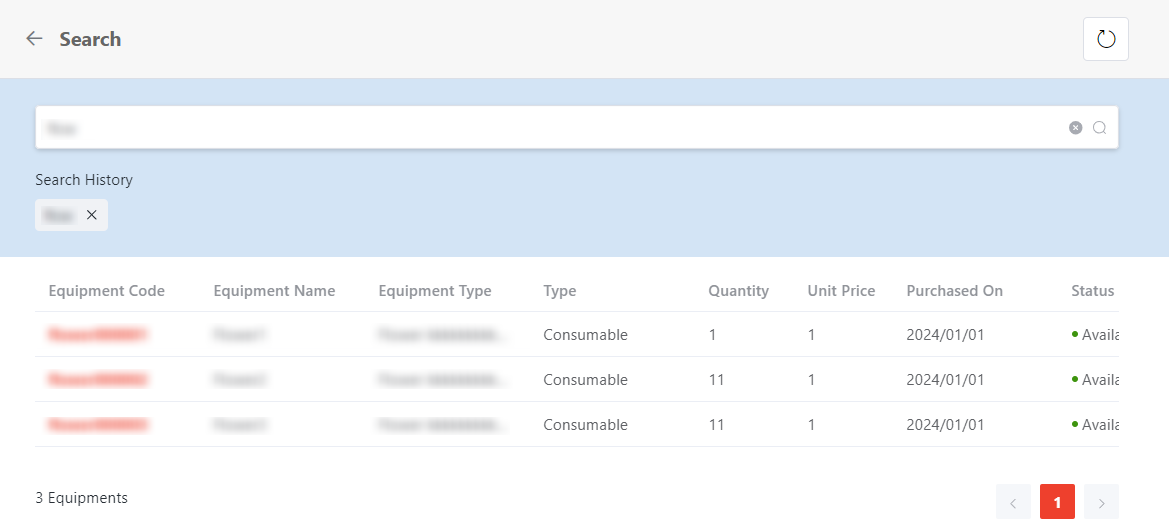
Task: Open the first row's red equipment code link
Action: pos(98,335)
